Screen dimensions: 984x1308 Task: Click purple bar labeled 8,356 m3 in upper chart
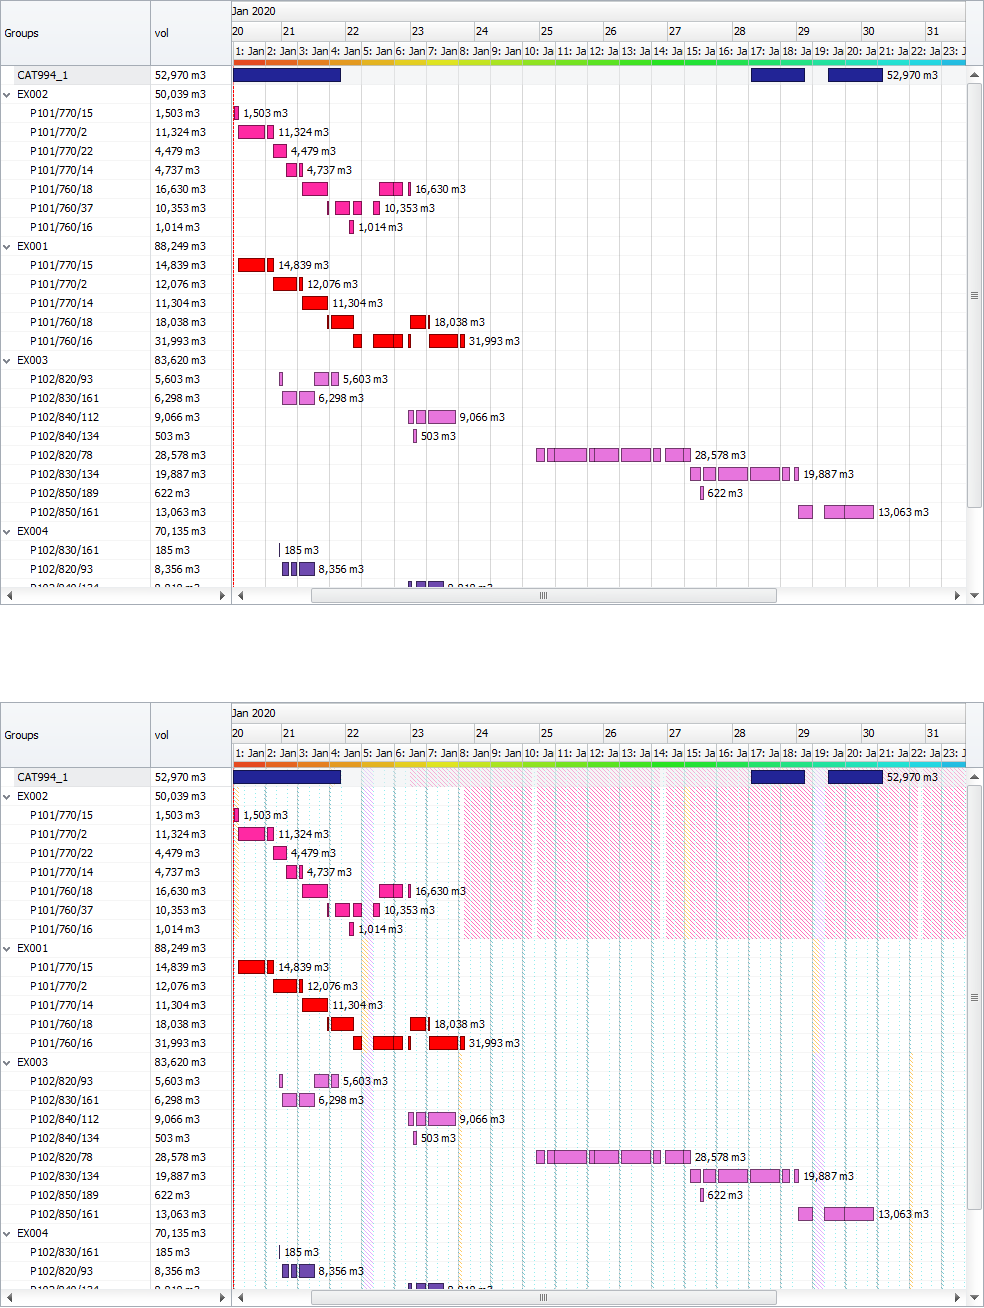[x=307, y=569]
